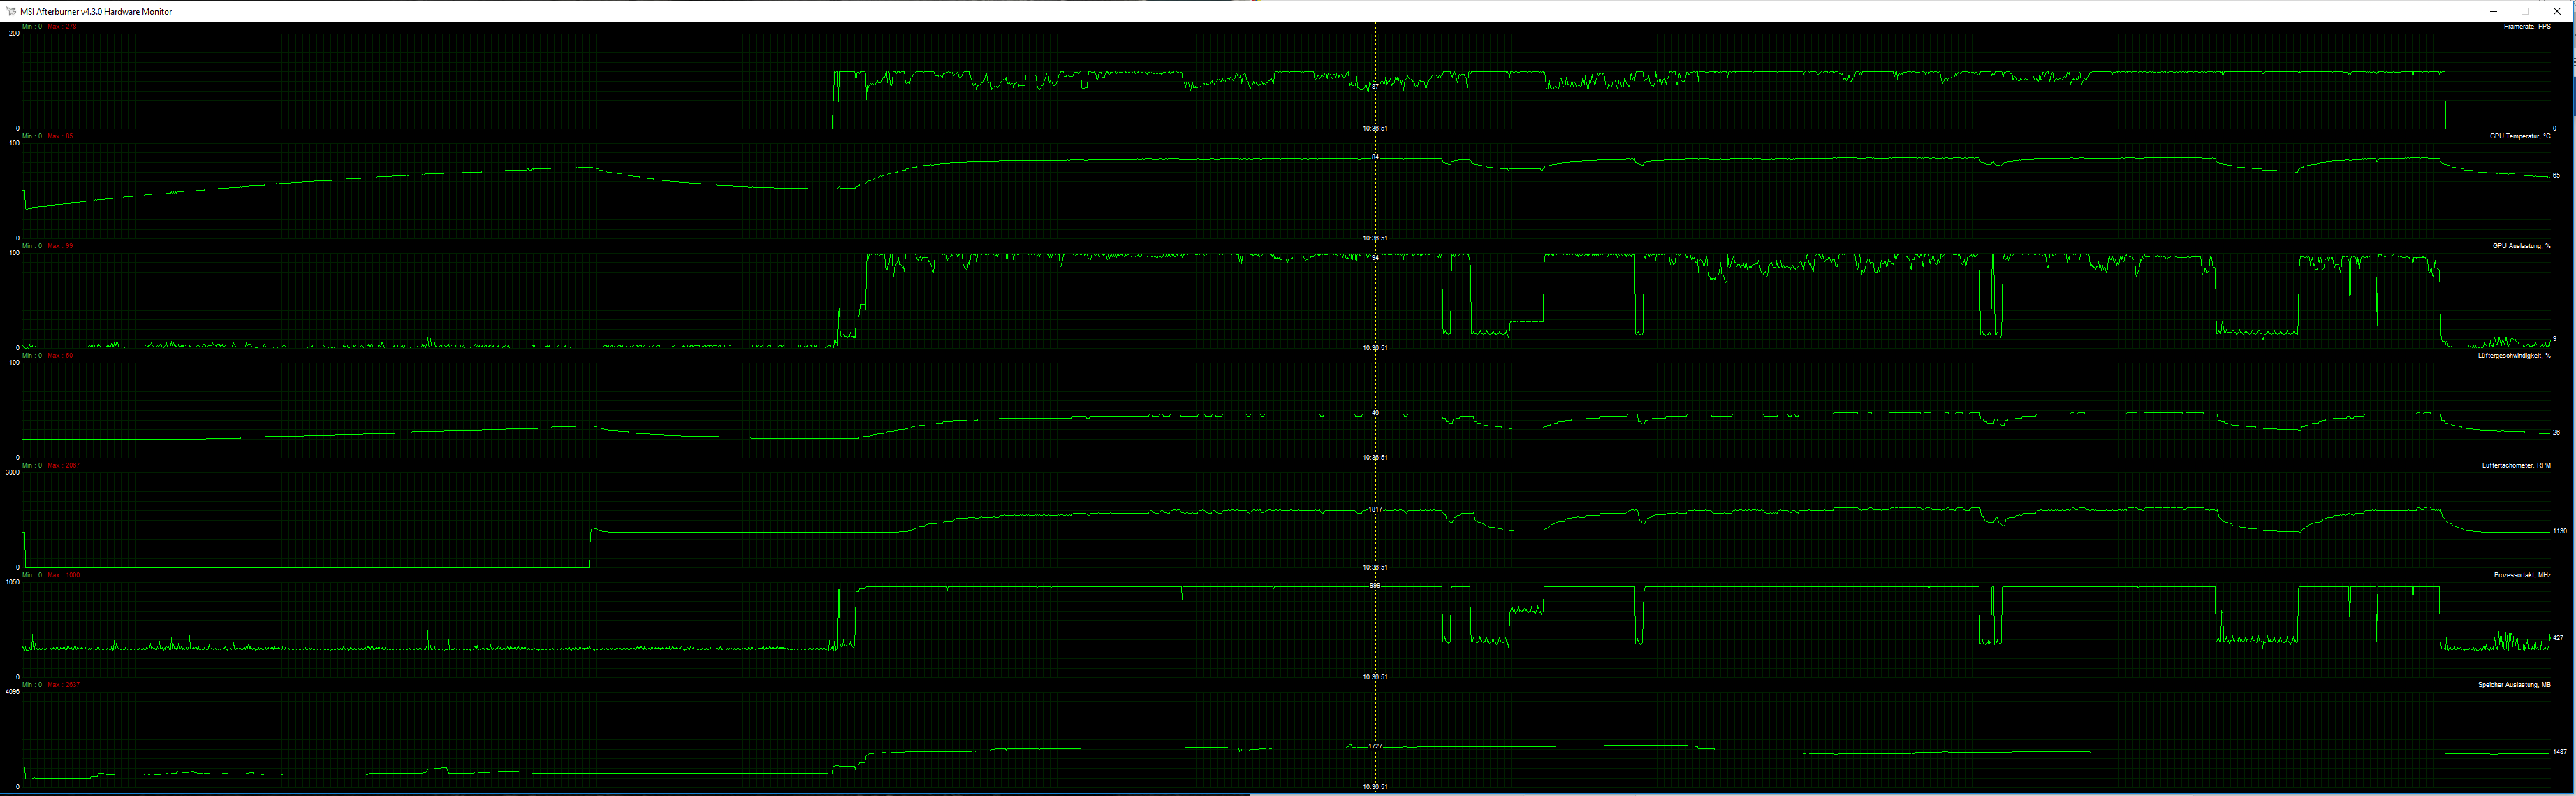Click the red Max 85 temperature readout

pyautogui.click(x=61, y=136)
